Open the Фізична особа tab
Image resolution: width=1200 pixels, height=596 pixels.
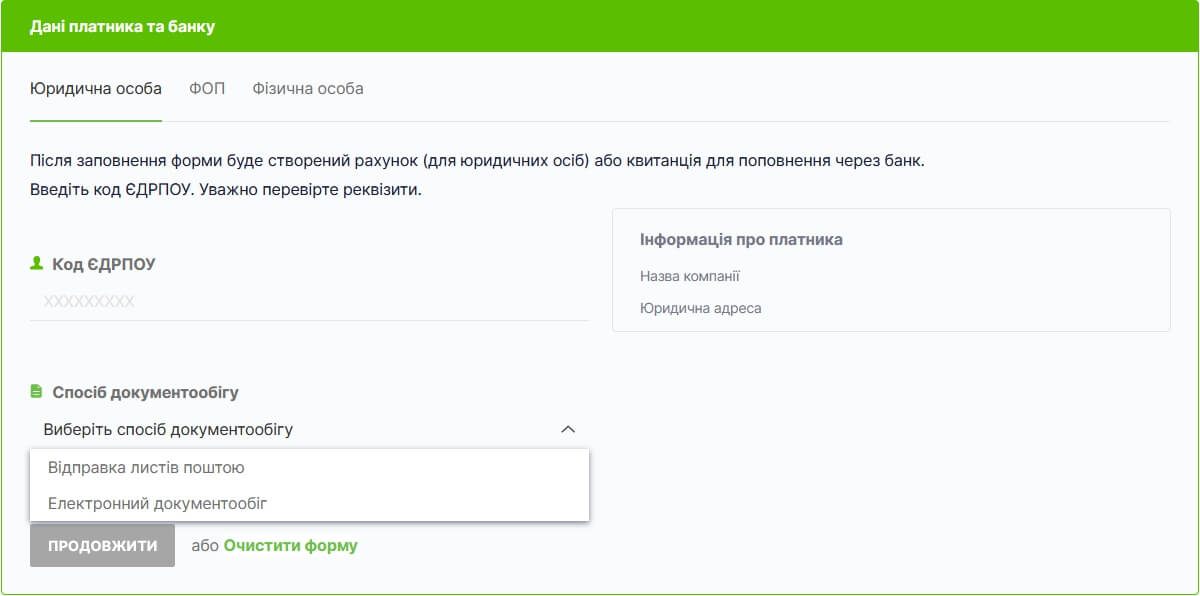[x=308, y=88]
